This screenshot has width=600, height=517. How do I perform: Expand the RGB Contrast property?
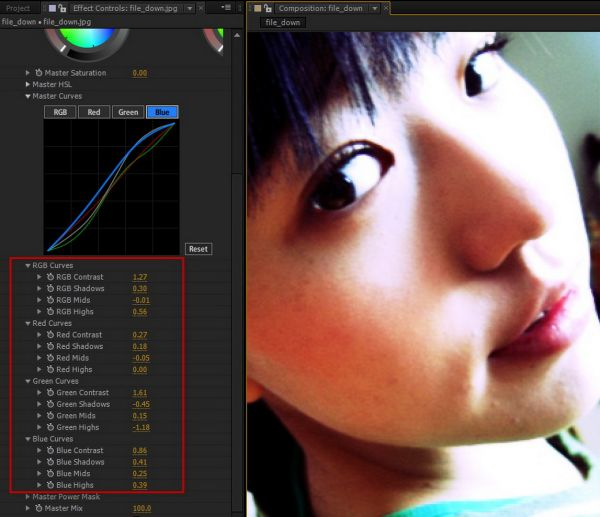(x=39, y=276)
